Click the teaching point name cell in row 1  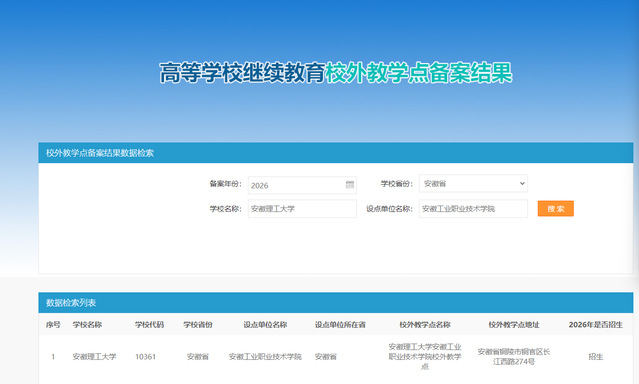(425, 357)
